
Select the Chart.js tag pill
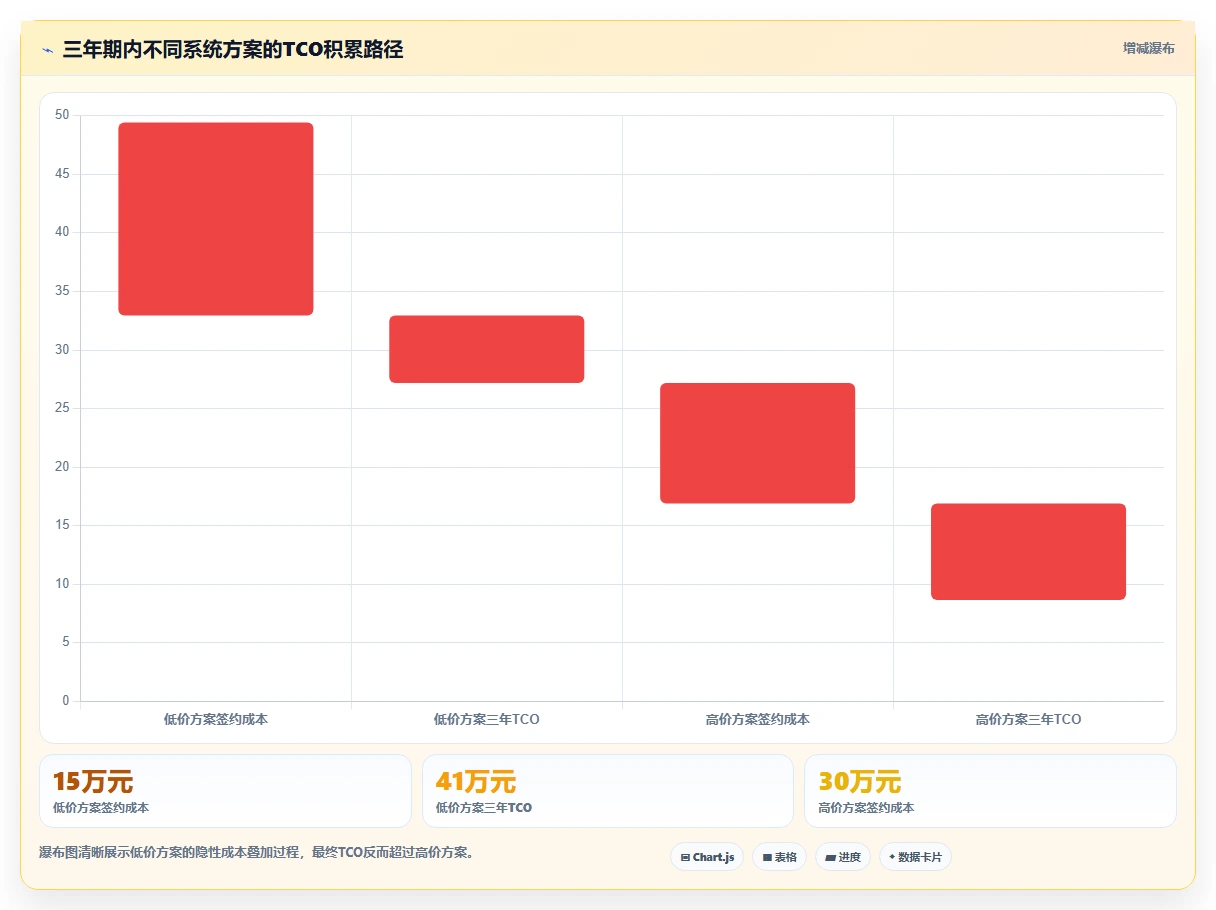point(707,857)
